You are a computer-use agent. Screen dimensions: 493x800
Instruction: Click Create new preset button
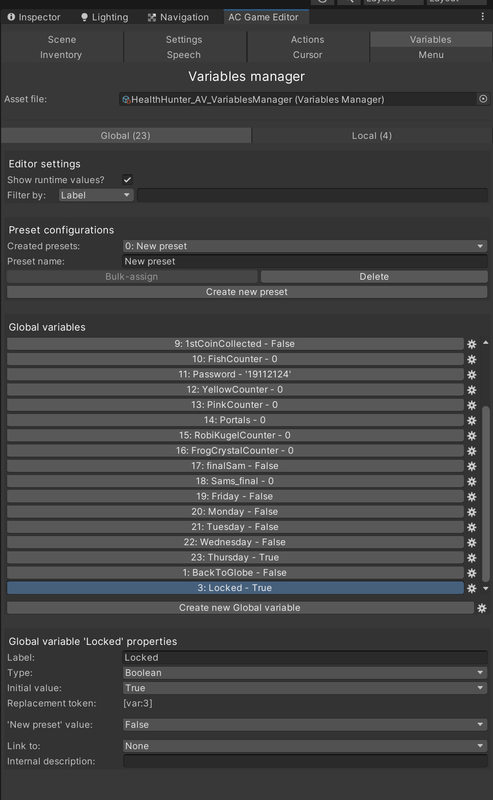[x=246, y=292]
